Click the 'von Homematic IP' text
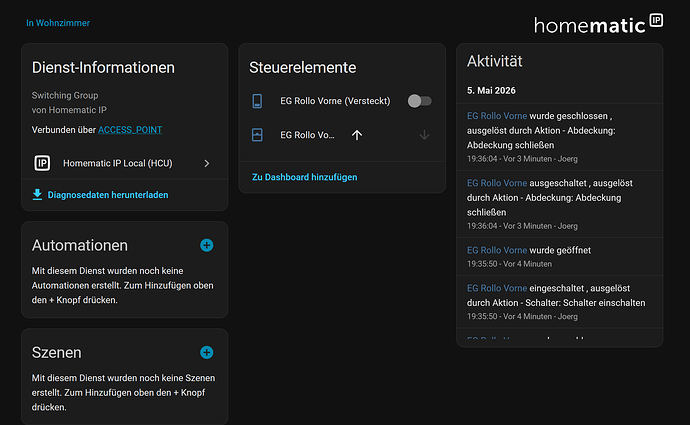 coord(69,110)
